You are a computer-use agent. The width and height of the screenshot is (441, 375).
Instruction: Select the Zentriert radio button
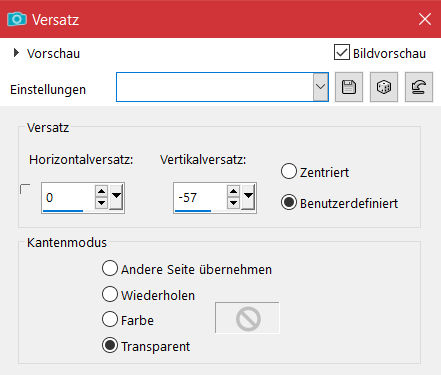[x=289, y=171]
